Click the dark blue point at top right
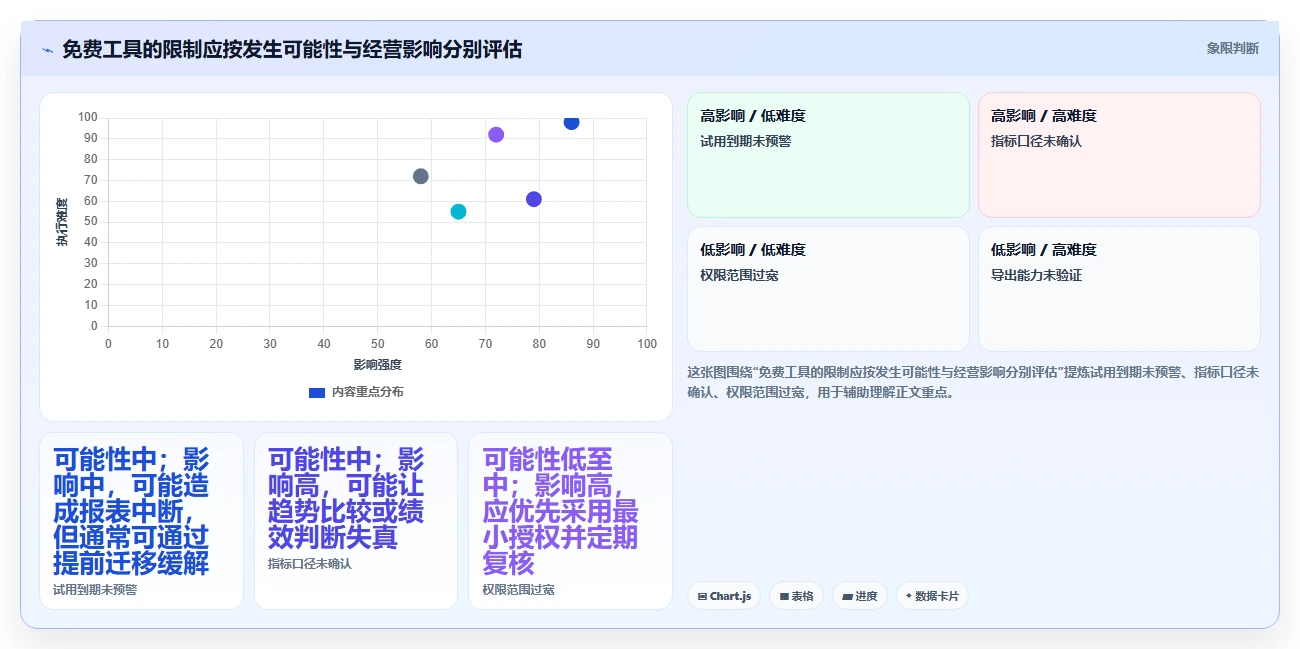1300x649 pixels. [571, 122]
